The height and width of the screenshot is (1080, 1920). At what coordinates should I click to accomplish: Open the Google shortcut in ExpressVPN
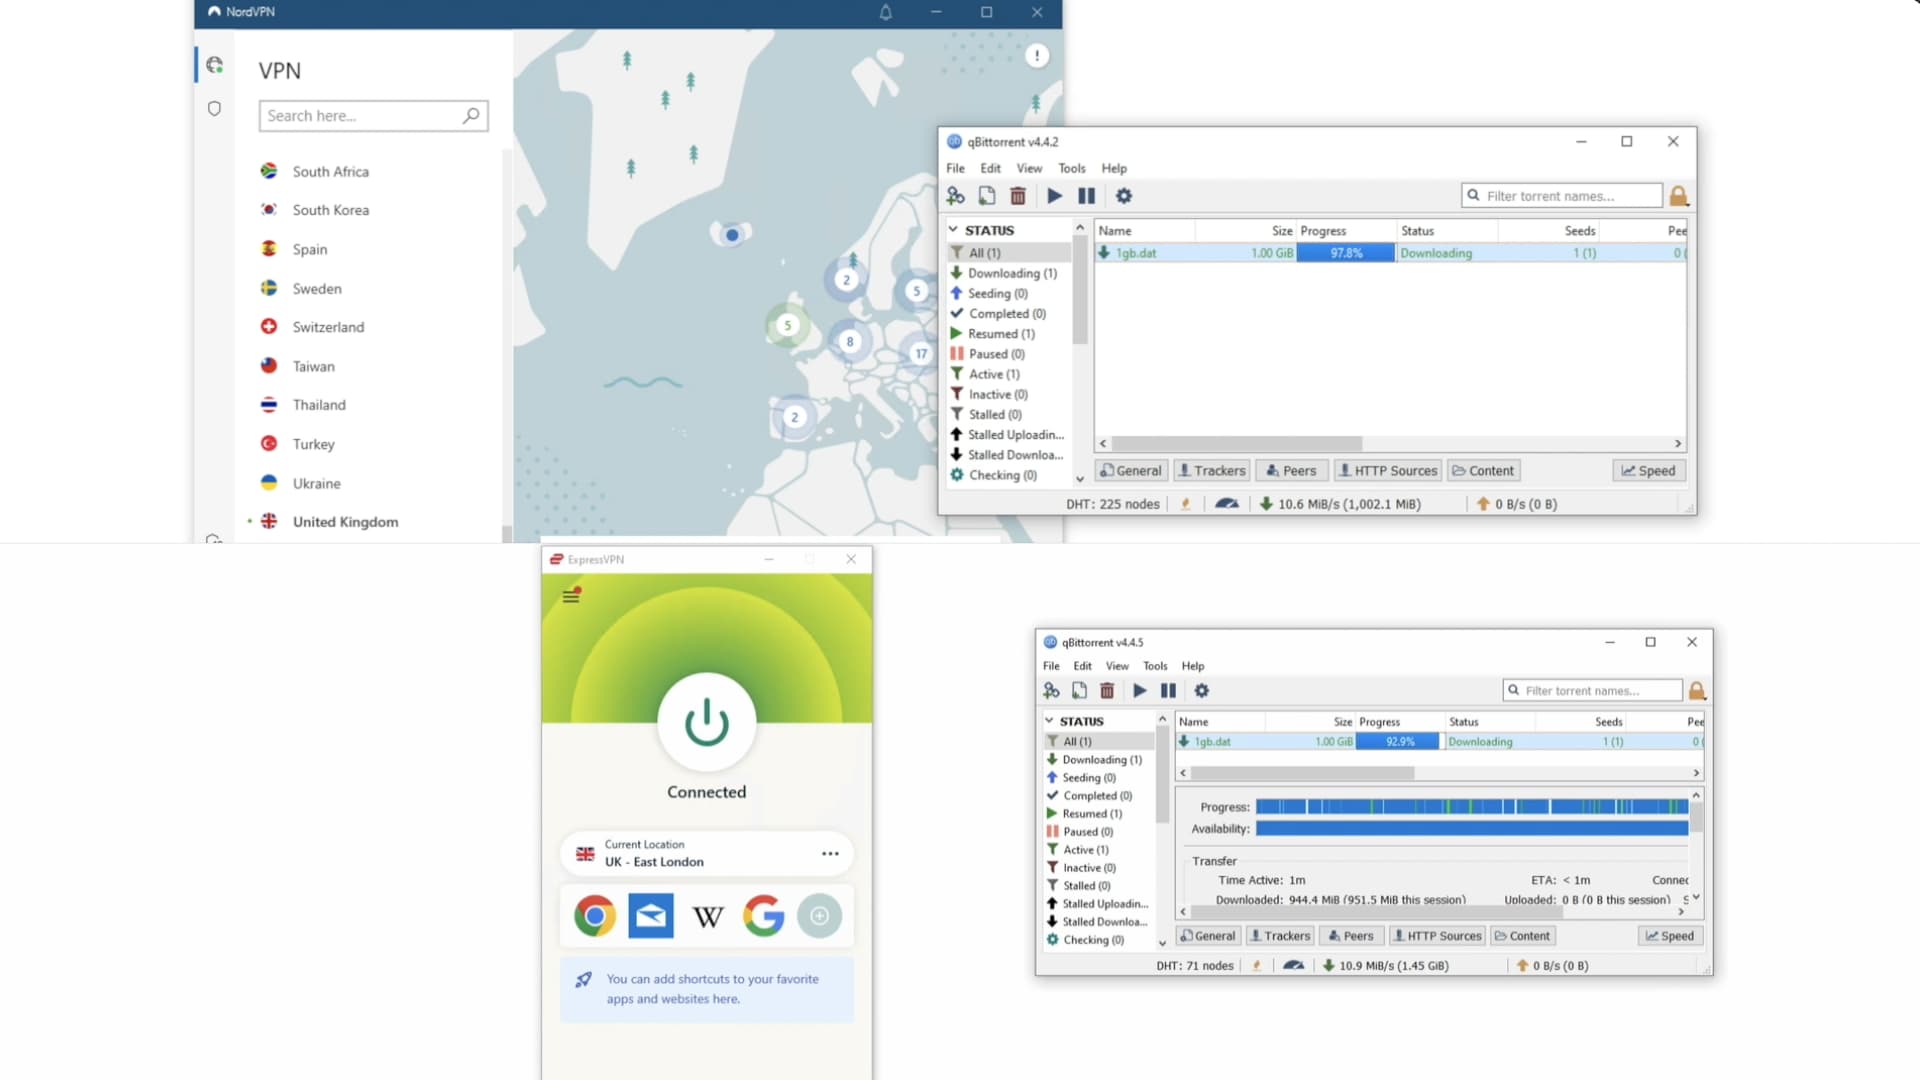pyautogui.click(x=764, y=915)
